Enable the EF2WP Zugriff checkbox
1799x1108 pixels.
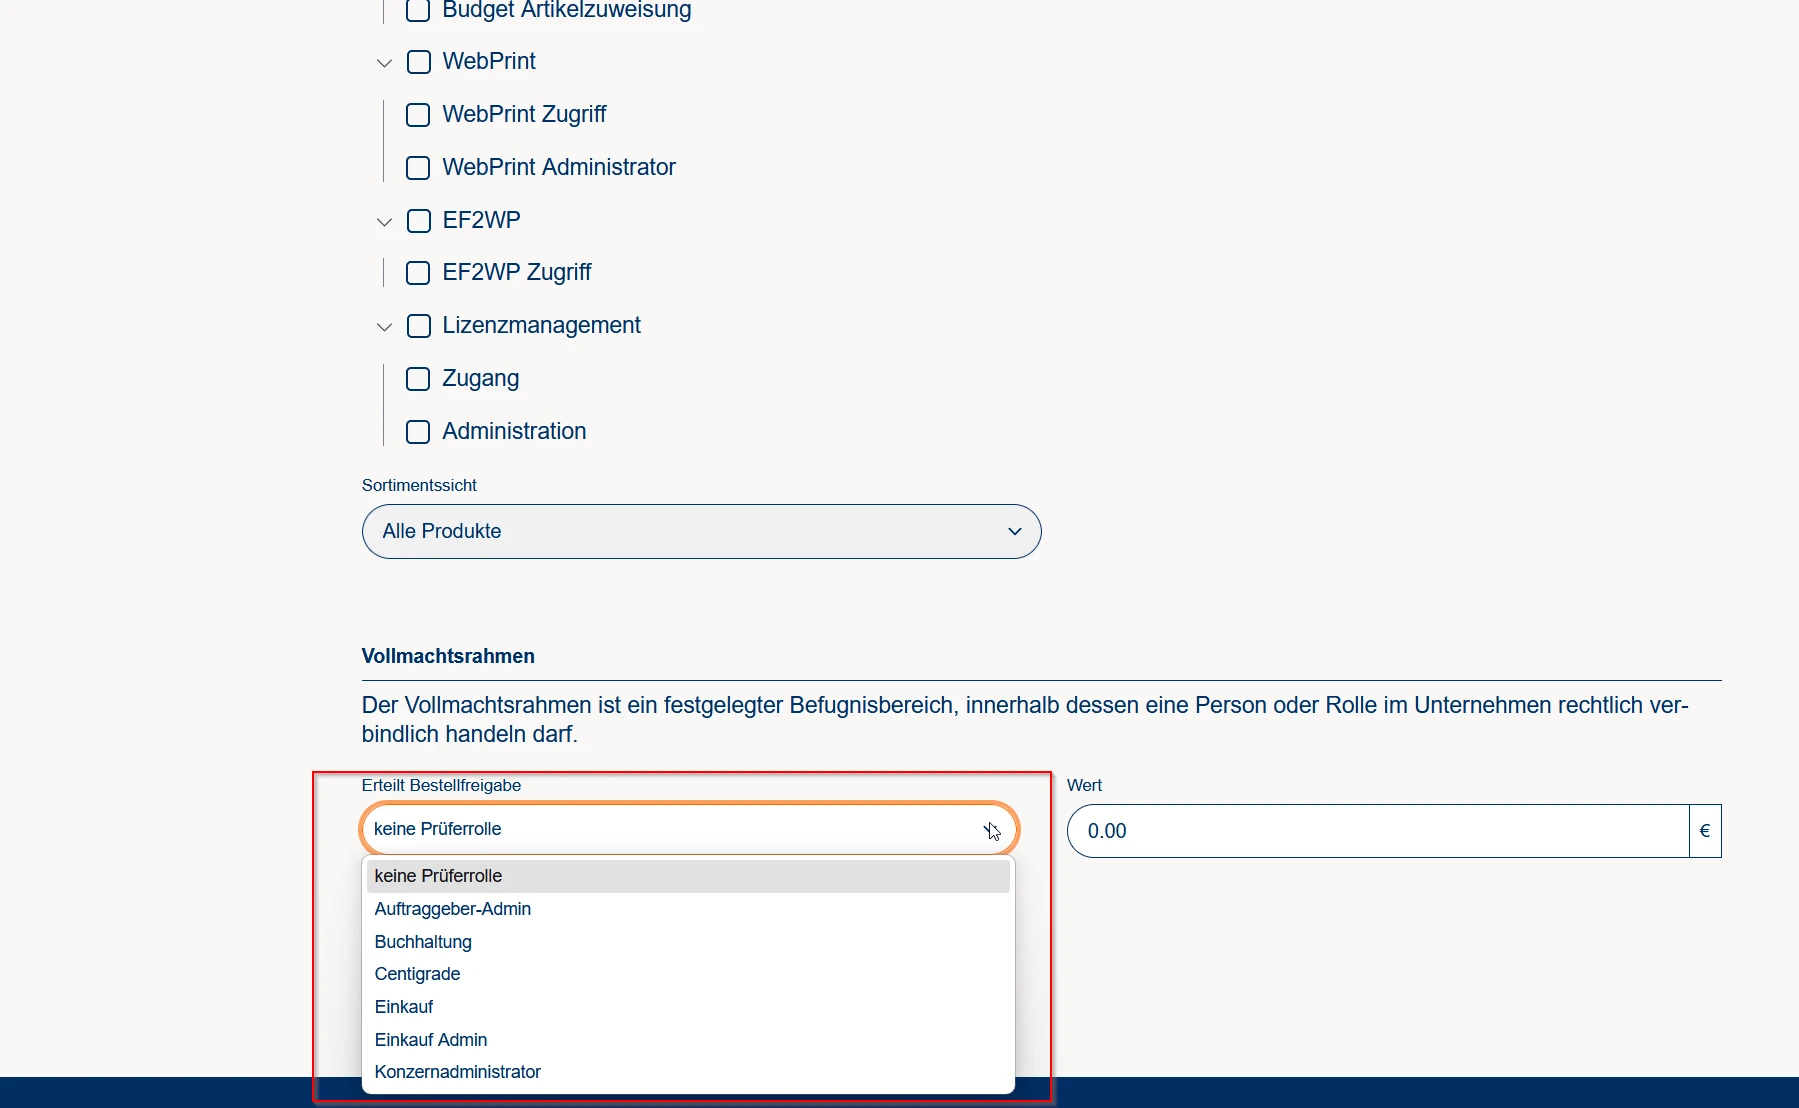418,273
